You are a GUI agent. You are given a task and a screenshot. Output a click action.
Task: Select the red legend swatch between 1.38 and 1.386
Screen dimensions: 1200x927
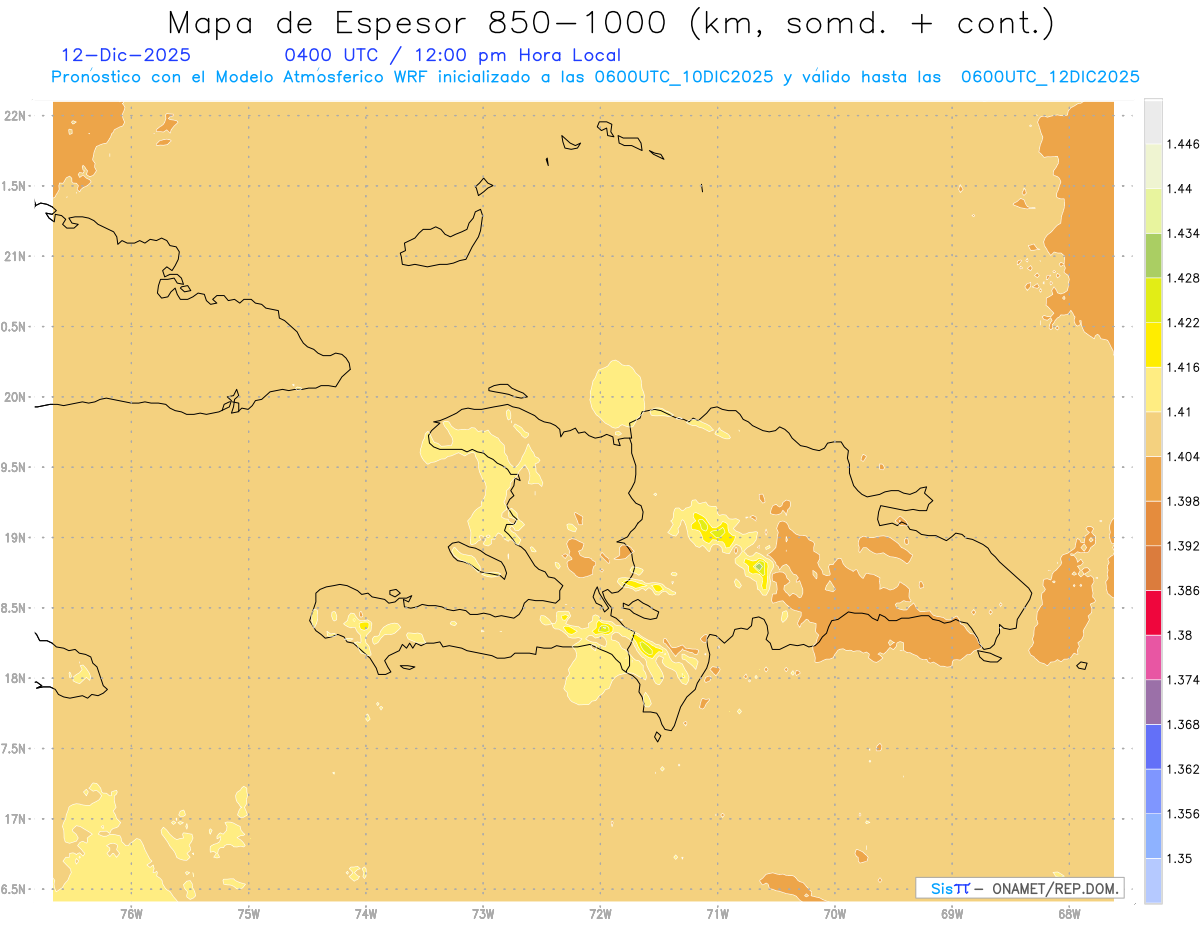tap(1153, 613)
